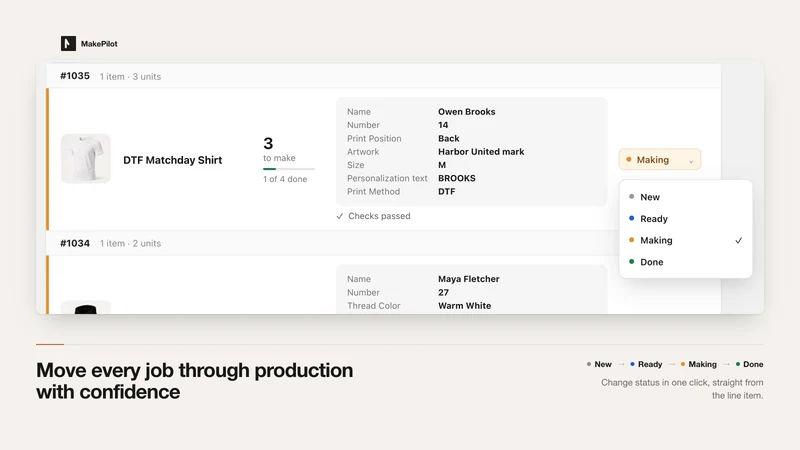Select Making option in status menu
The width and height of the screenshot is (800, 450).
tap(685, 240)
